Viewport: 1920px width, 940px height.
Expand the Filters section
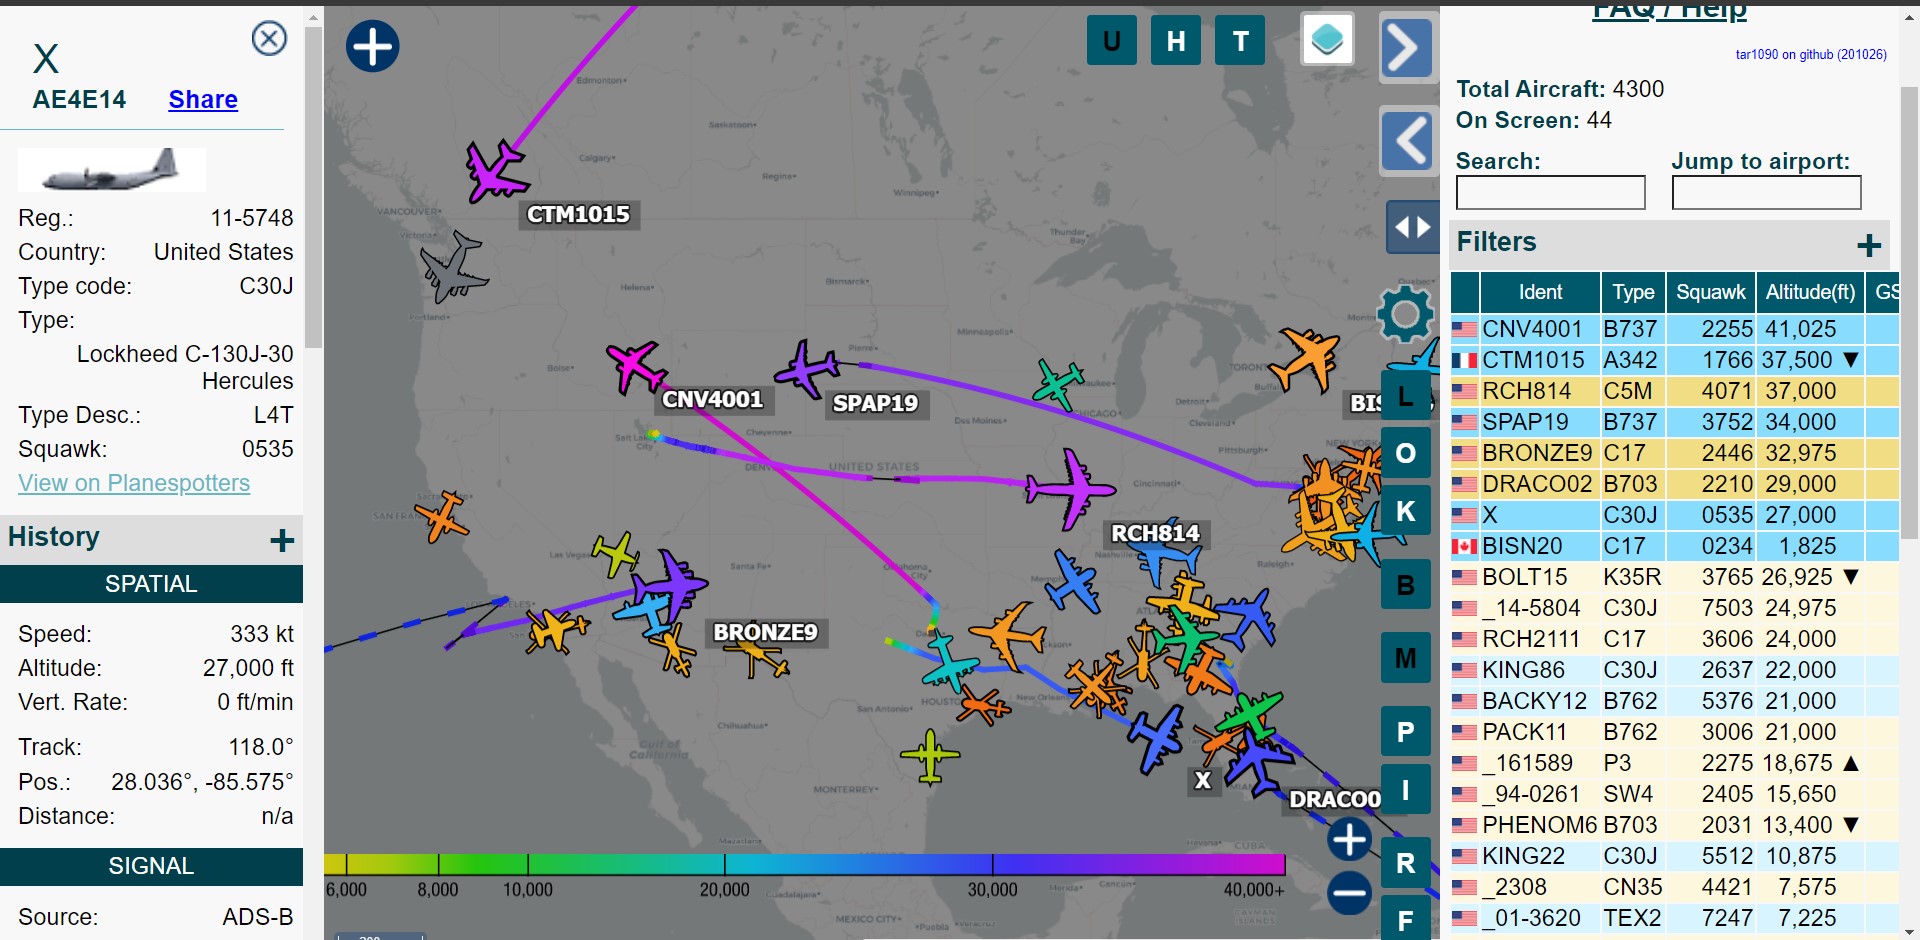click(1868, 245)
